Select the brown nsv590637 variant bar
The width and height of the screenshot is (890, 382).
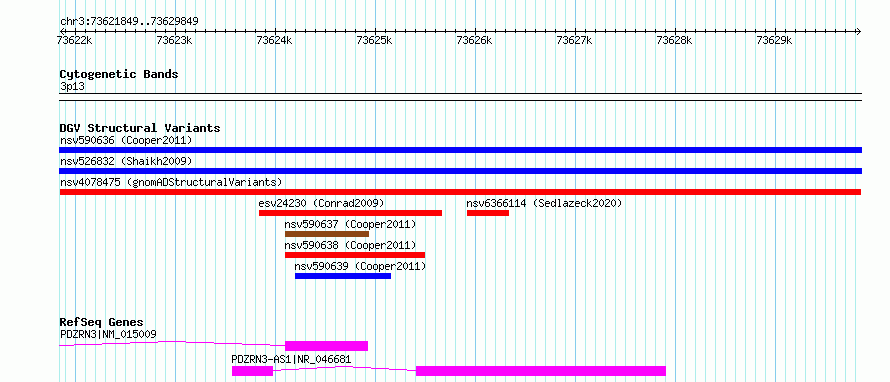327,234
